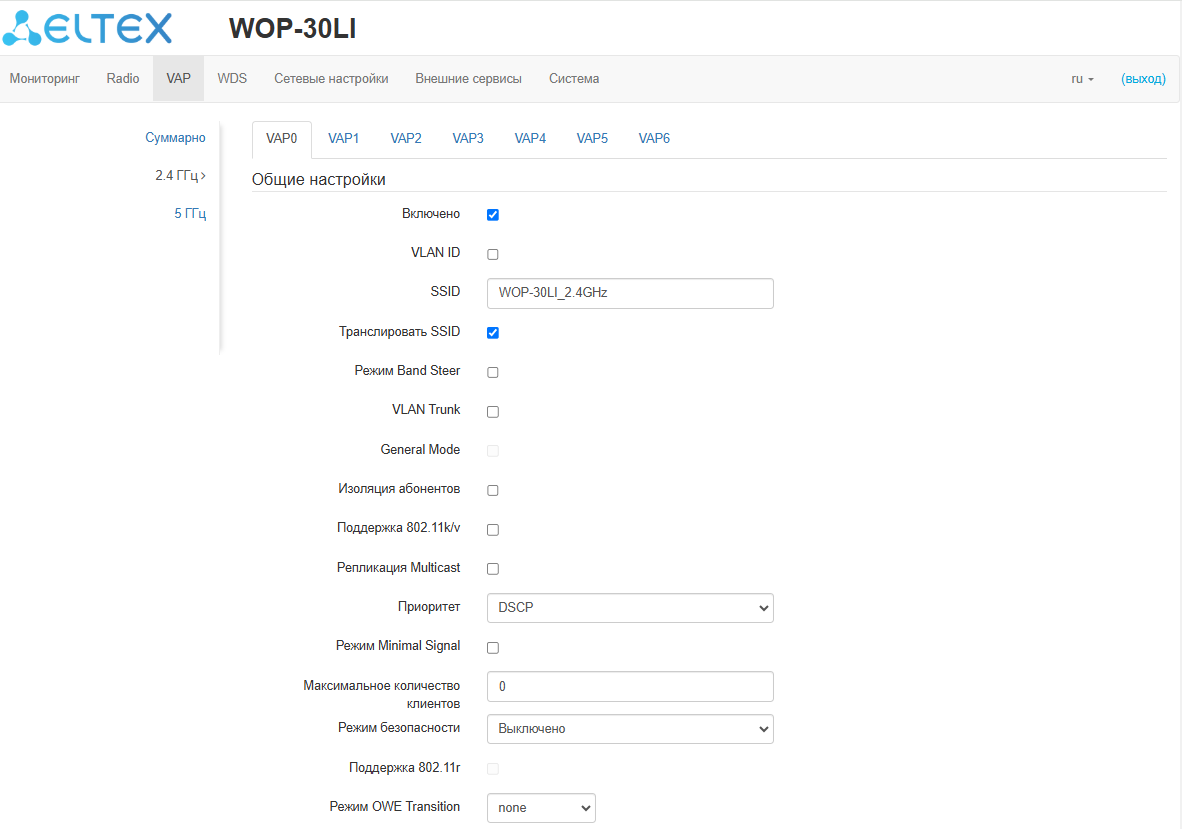
Task: Open the ru language dropdown
Action: pos(1082,78)
